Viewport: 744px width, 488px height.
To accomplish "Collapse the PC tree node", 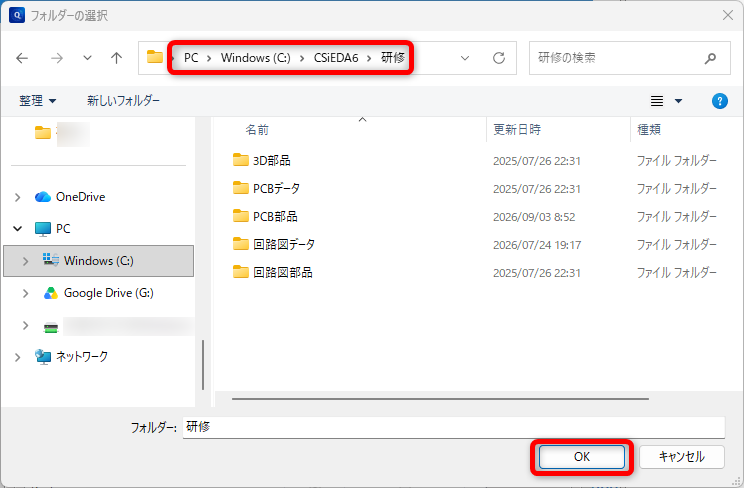I will (18, 228).
